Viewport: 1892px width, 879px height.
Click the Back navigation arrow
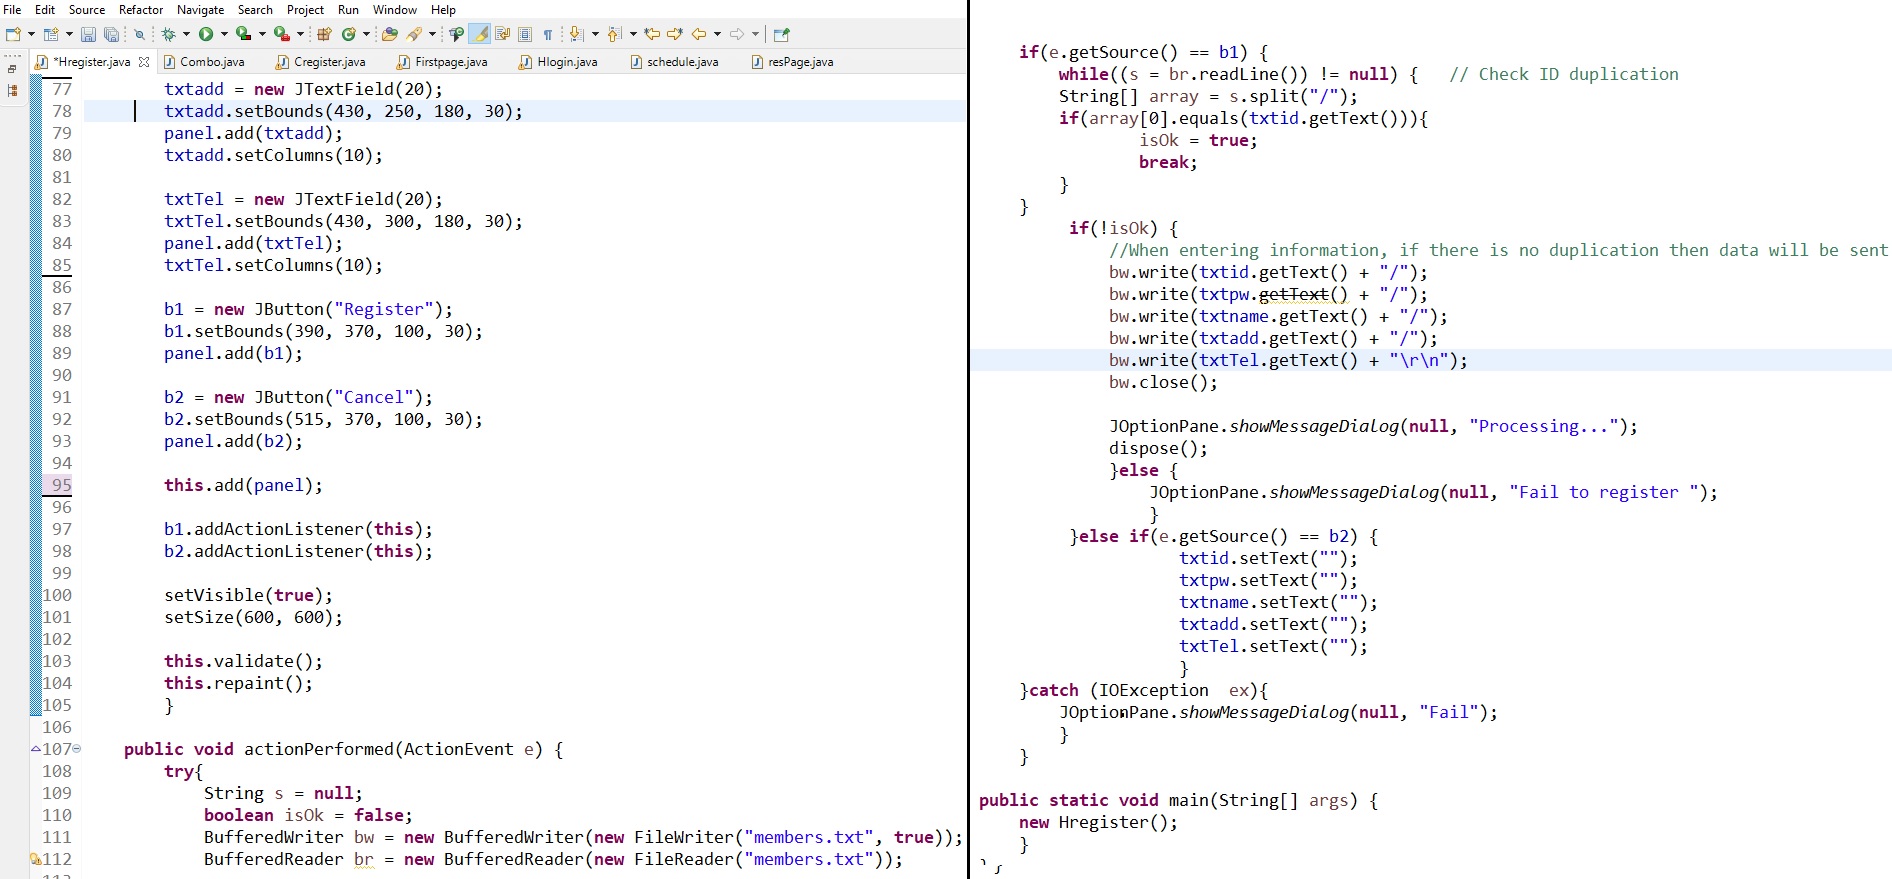699,34
